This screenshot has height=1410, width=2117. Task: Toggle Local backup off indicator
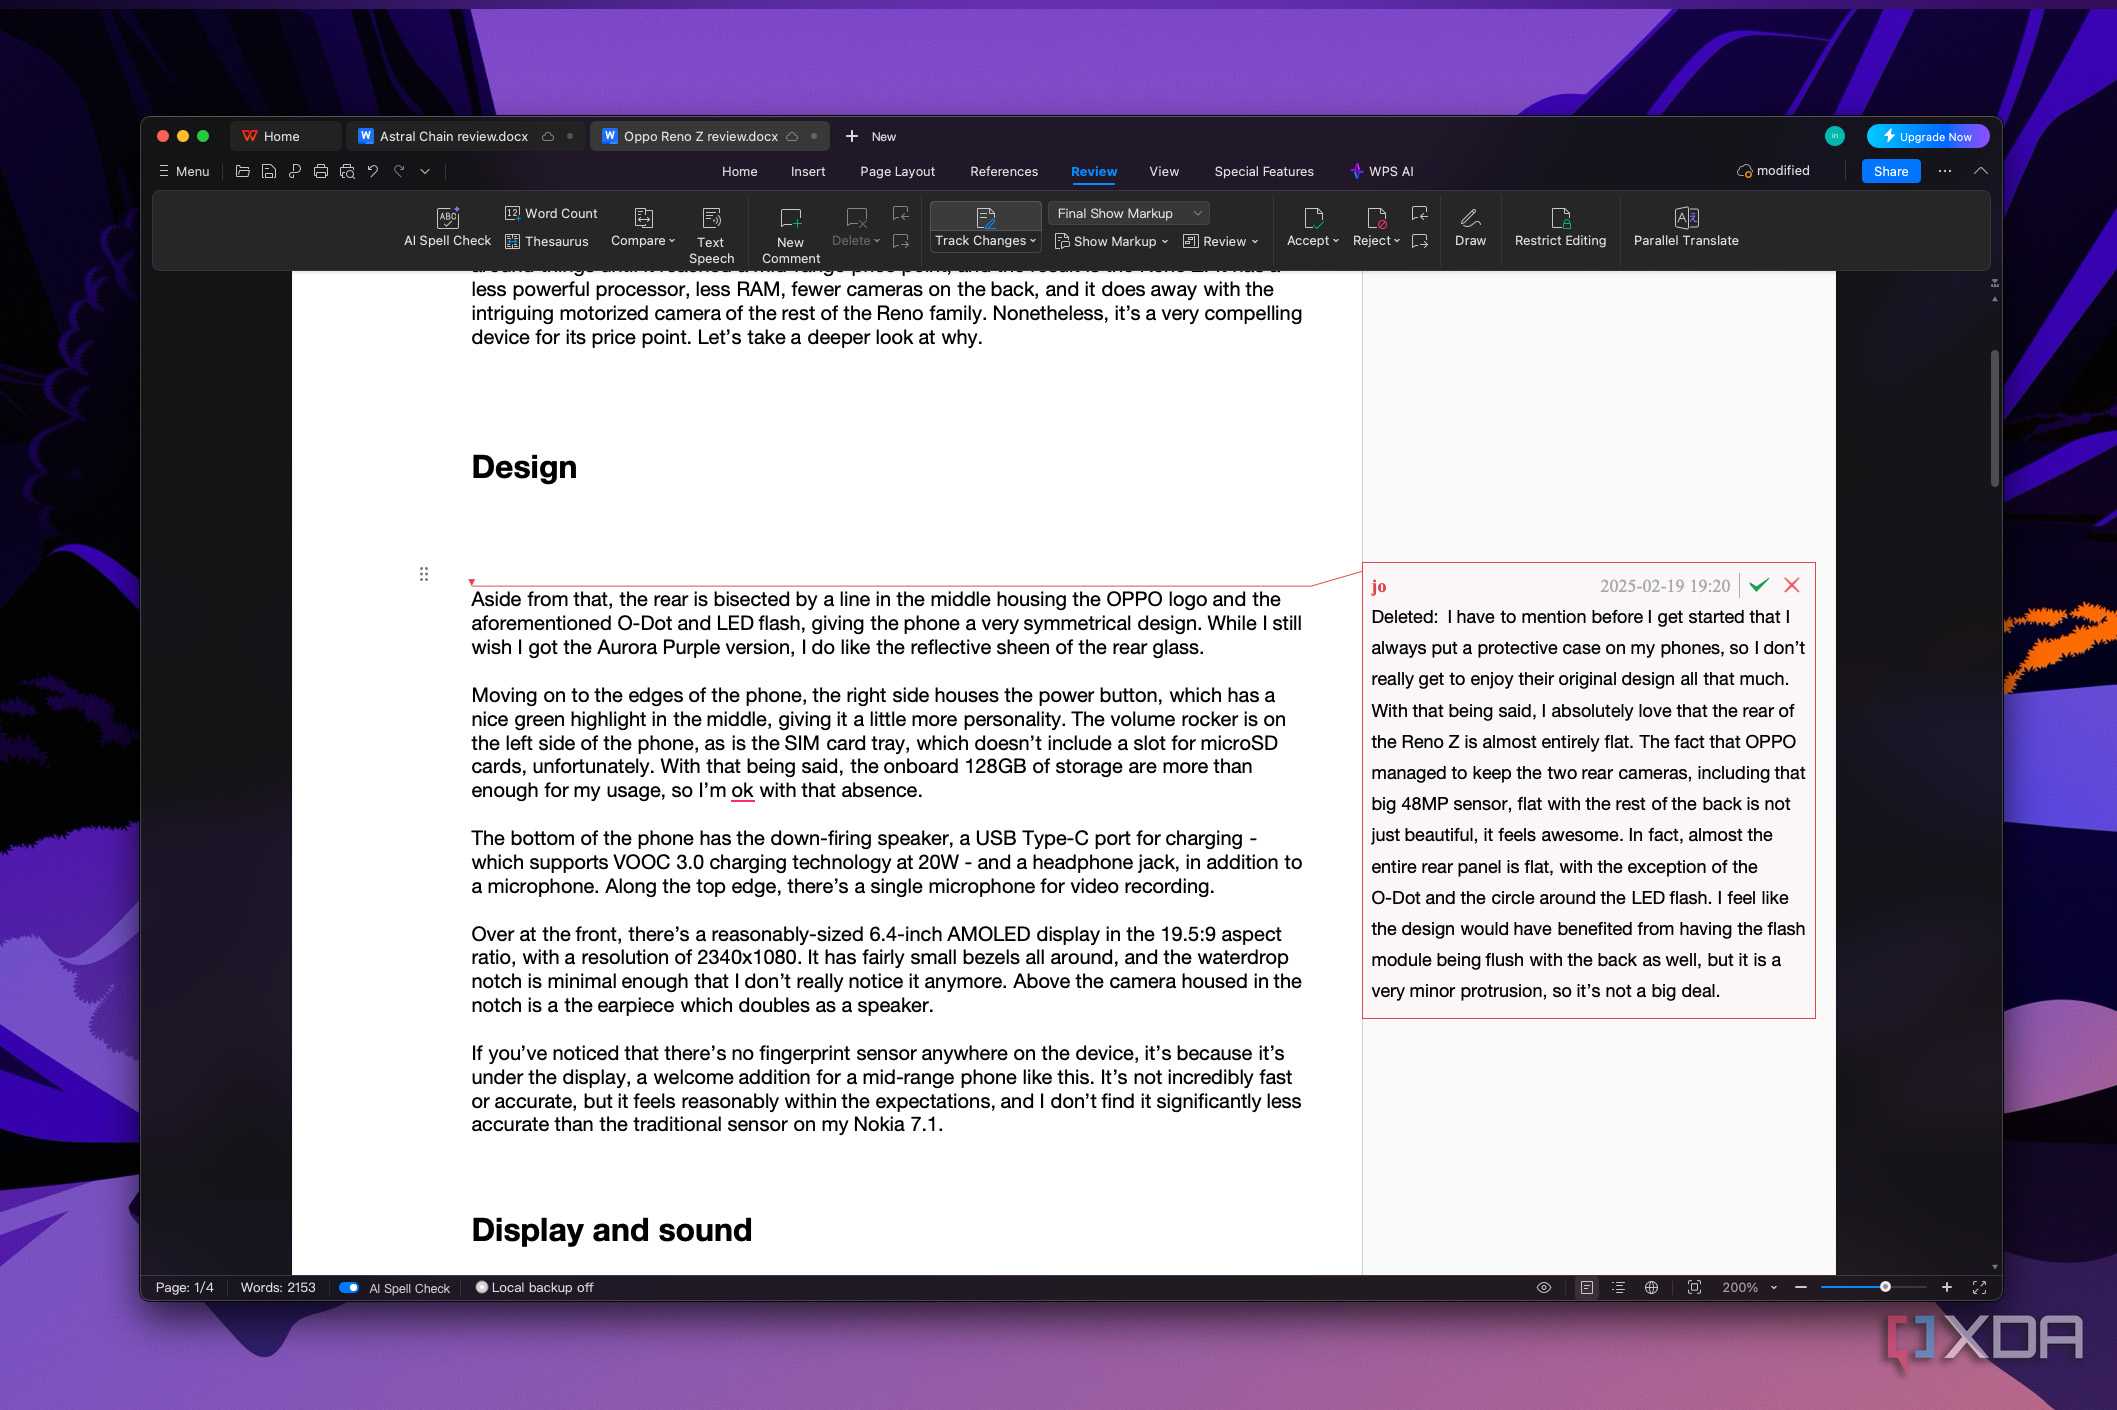click(534, 1287)
